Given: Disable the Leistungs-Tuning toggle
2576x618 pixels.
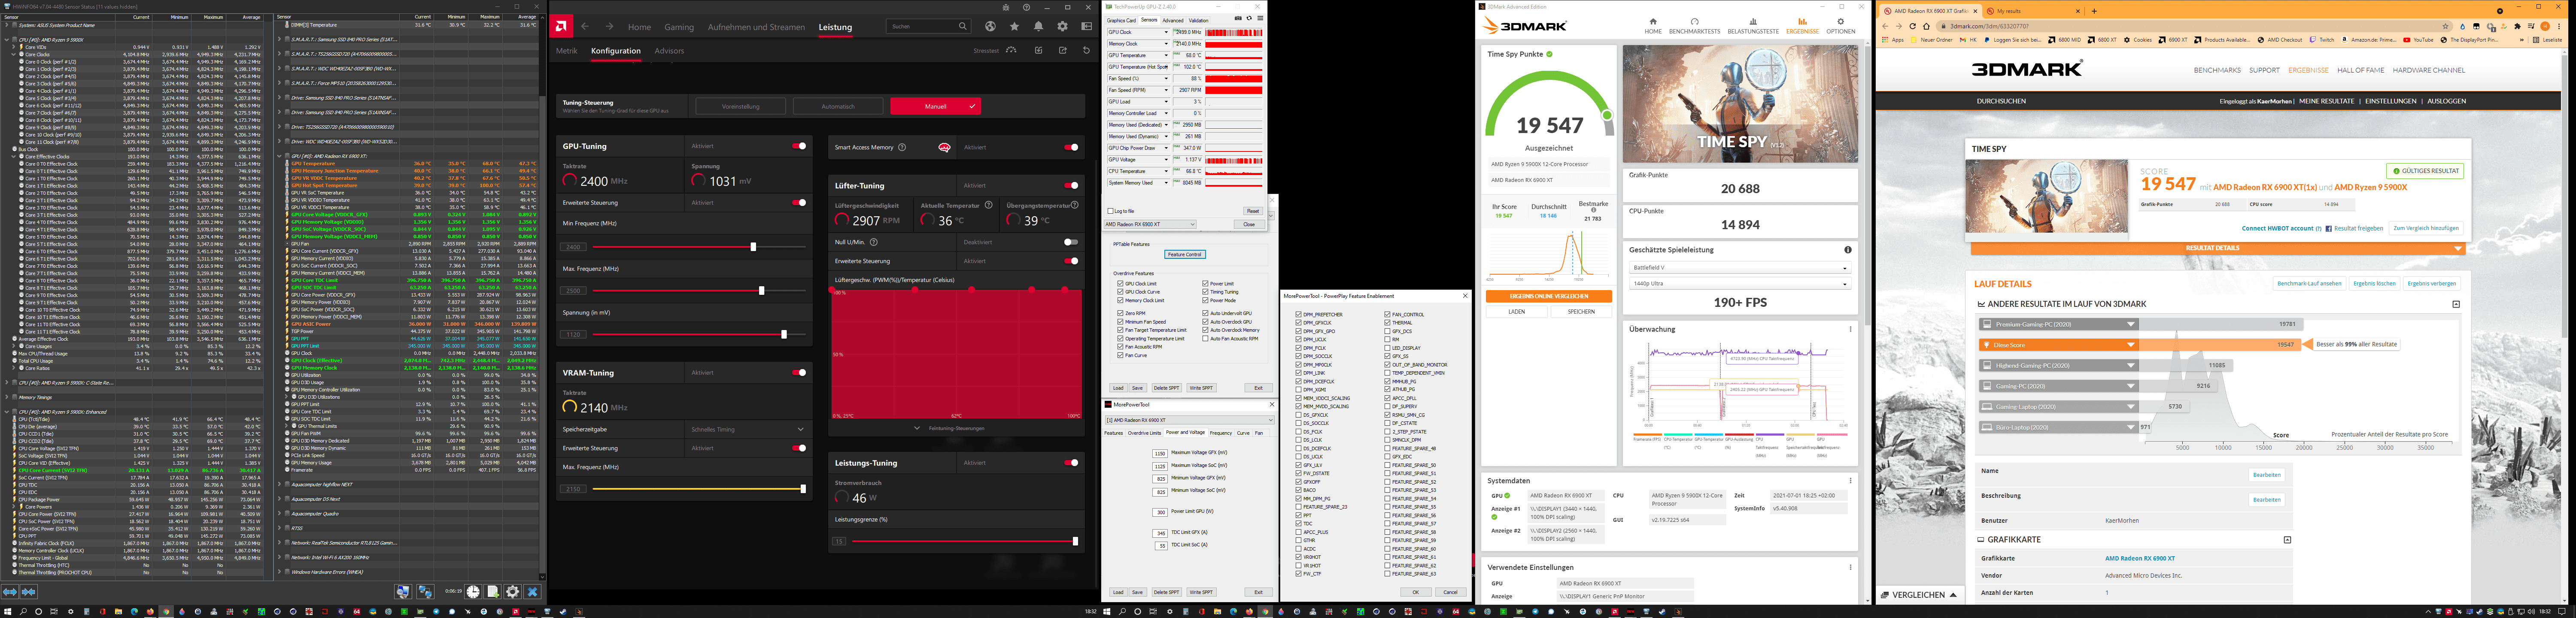Looking at the screenshot, I should [1071, 463].
